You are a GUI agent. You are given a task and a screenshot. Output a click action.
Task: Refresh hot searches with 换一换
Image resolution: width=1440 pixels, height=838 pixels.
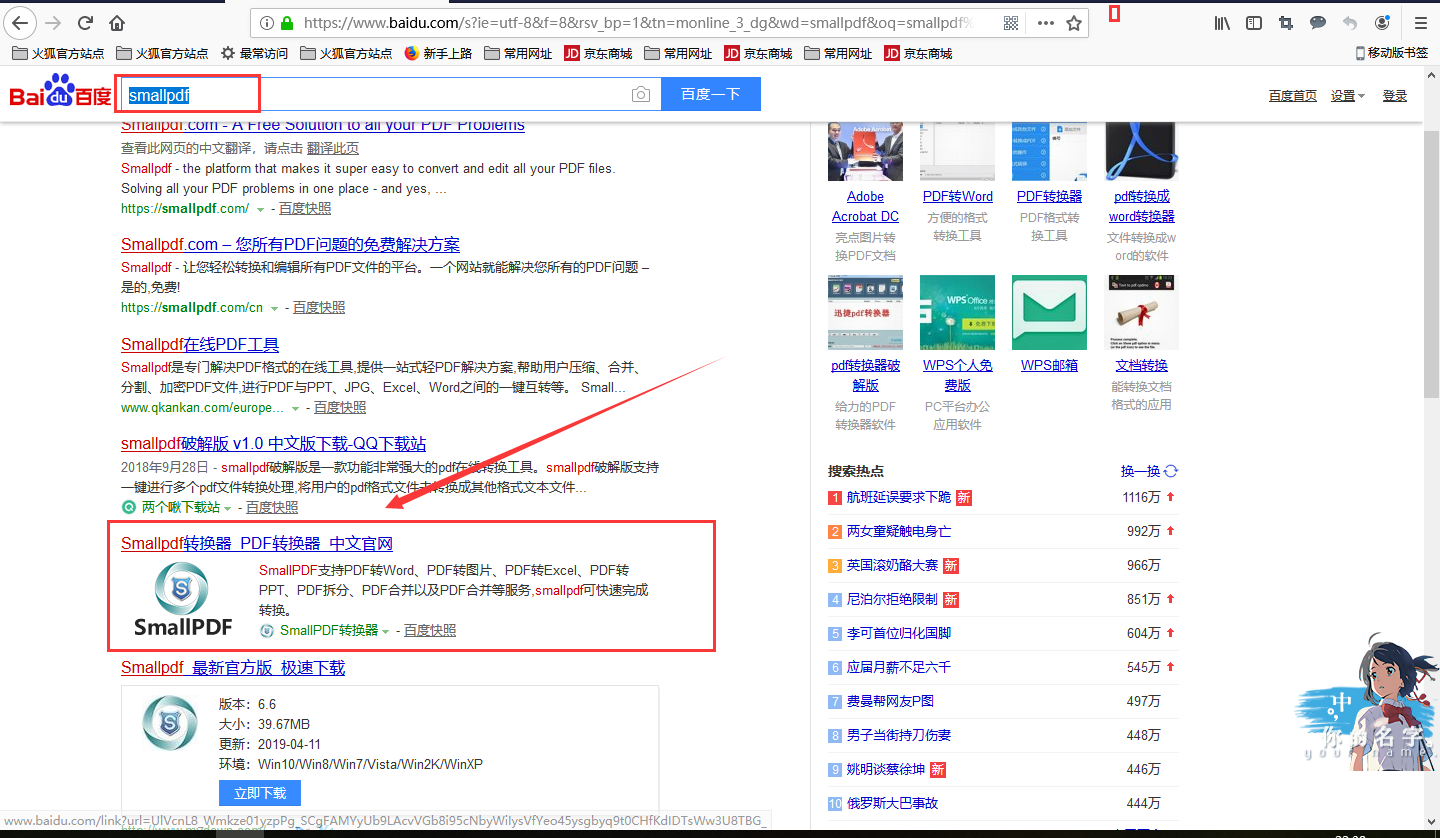tap(1149, 471)
